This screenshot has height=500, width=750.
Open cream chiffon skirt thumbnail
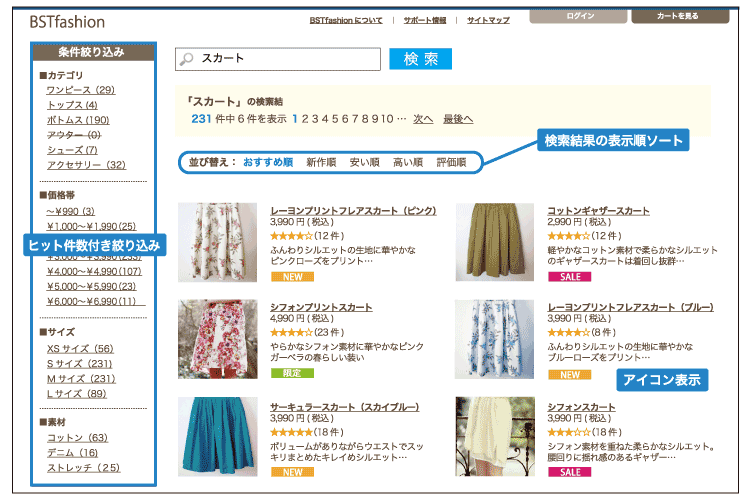pyautogui.click(x=495, y=436)
